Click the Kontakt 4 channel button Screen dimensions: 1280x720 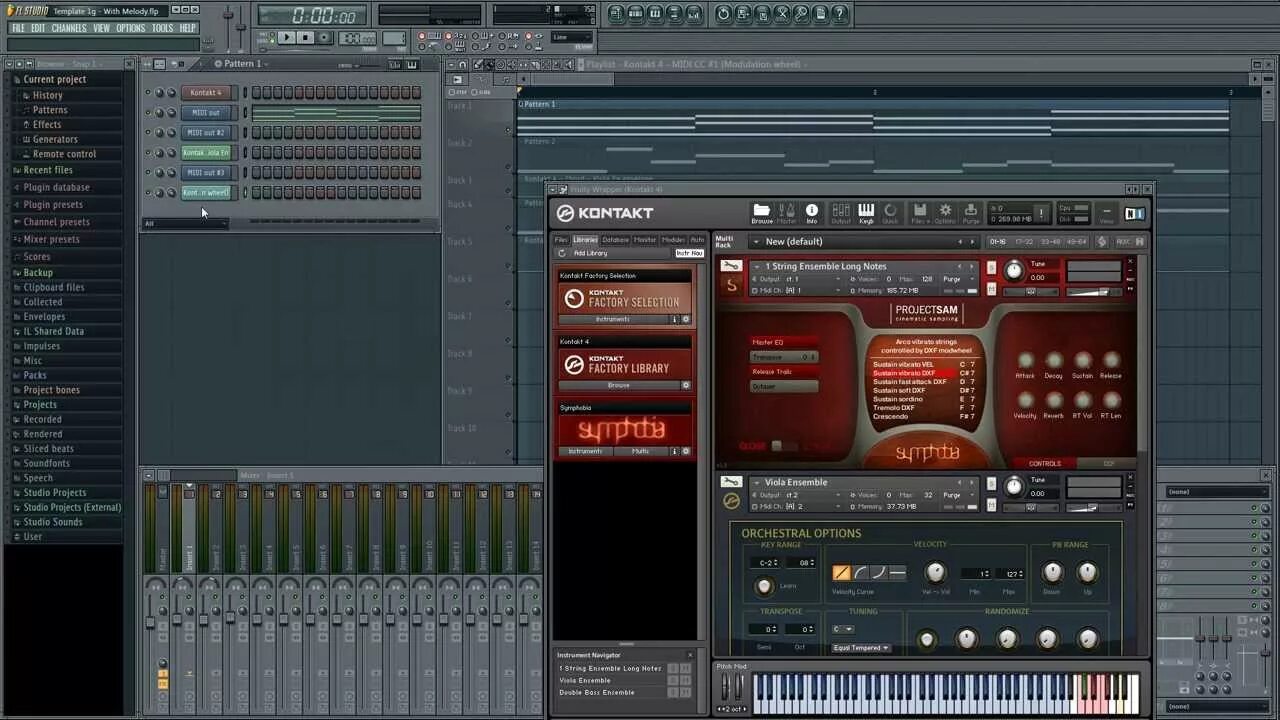click(206, 93)
